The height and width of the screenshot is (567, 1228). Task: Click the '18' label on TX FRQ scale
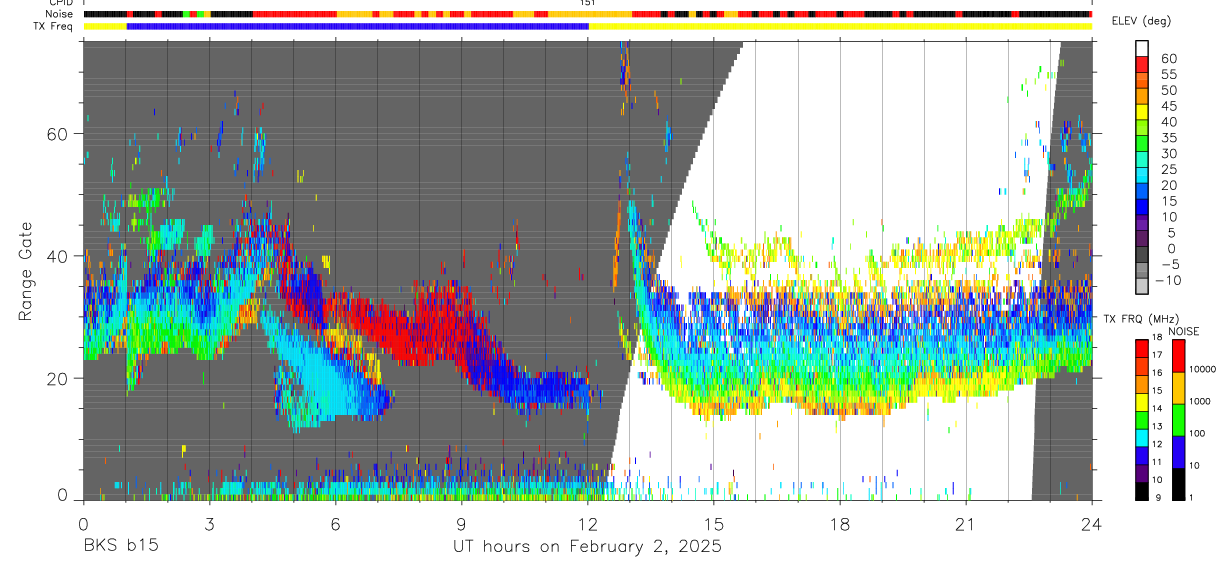click(x=1157, y=338)
